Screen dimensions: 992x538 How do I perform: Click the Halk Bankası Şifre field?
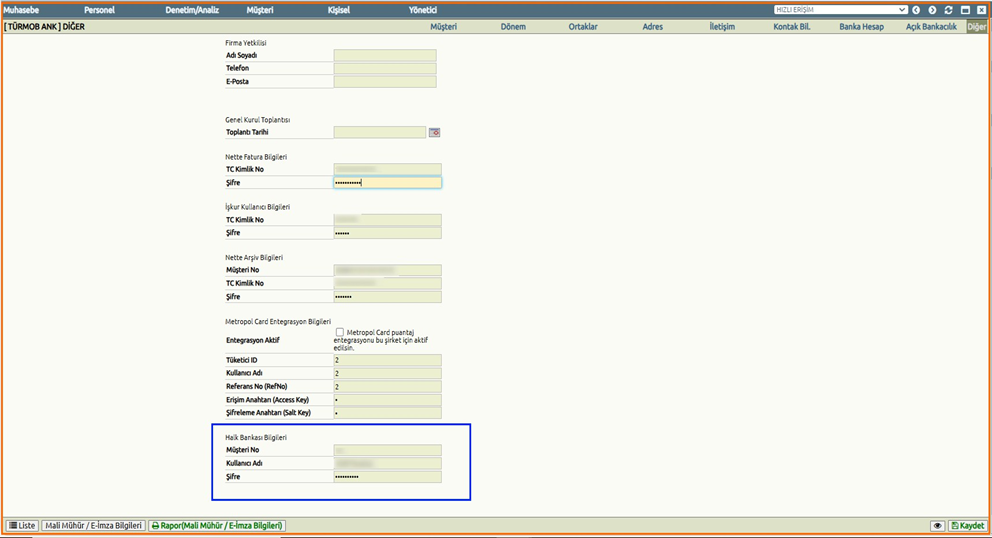[387, 477]
